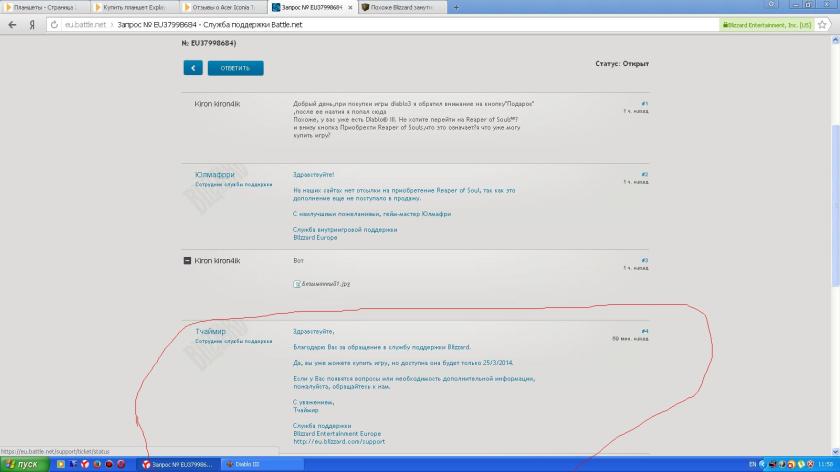Click the system clock showing 11:50
Image resolution: width=840 pixels, height=472 pixels.
(826, 464)
